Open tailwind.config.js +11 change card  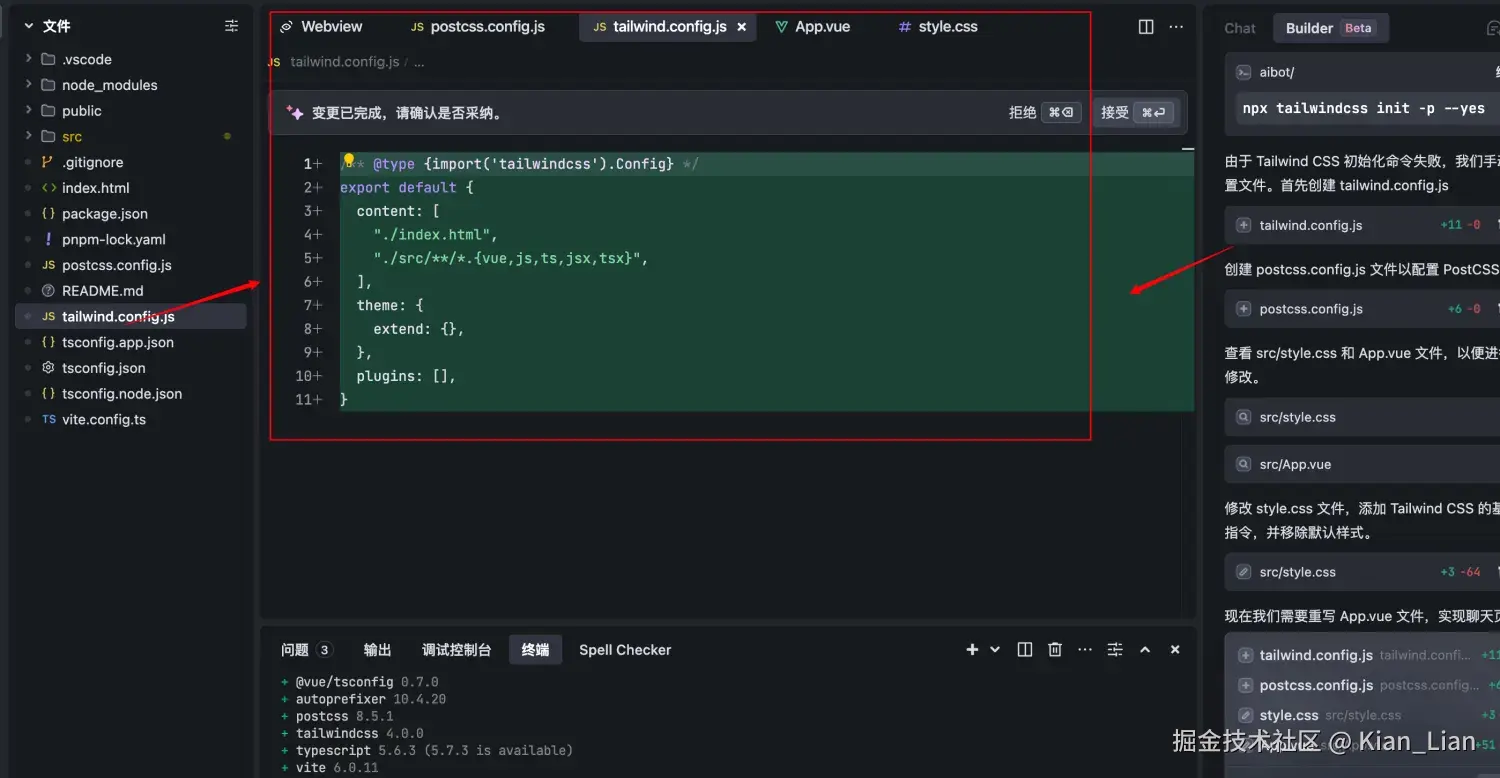click(1362, 225)
